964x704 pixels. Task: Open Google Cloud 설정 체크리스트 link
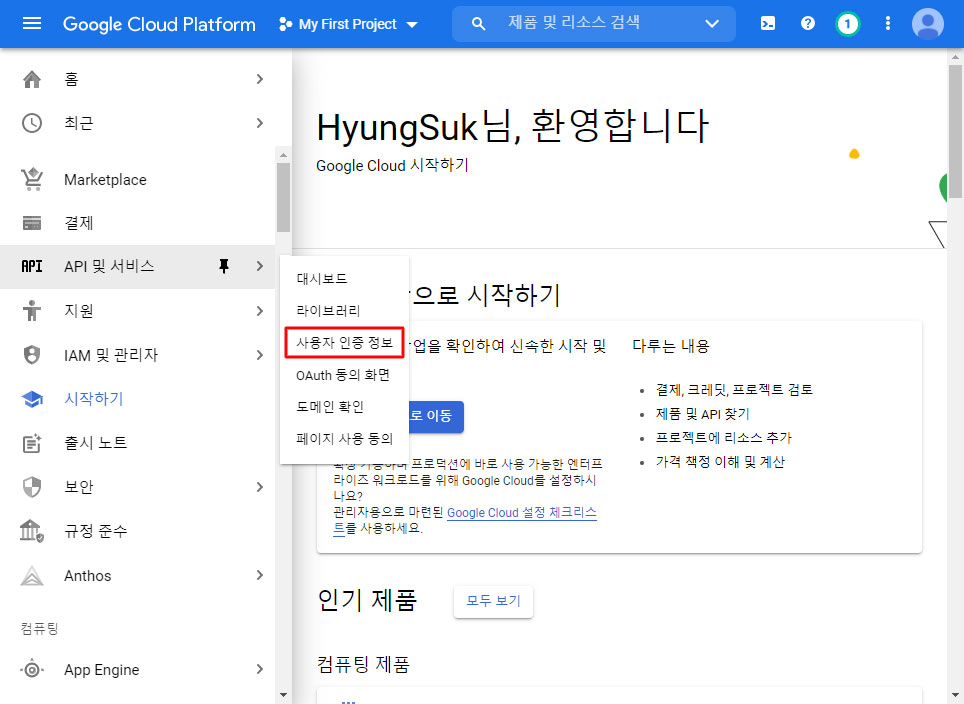coord(521,513)
